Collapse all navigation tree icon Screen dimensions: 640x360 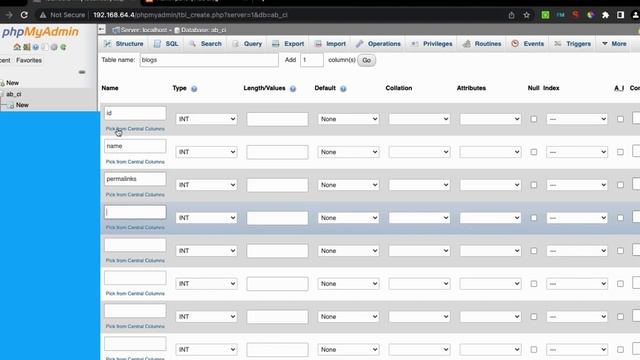(x=82, y=72)
